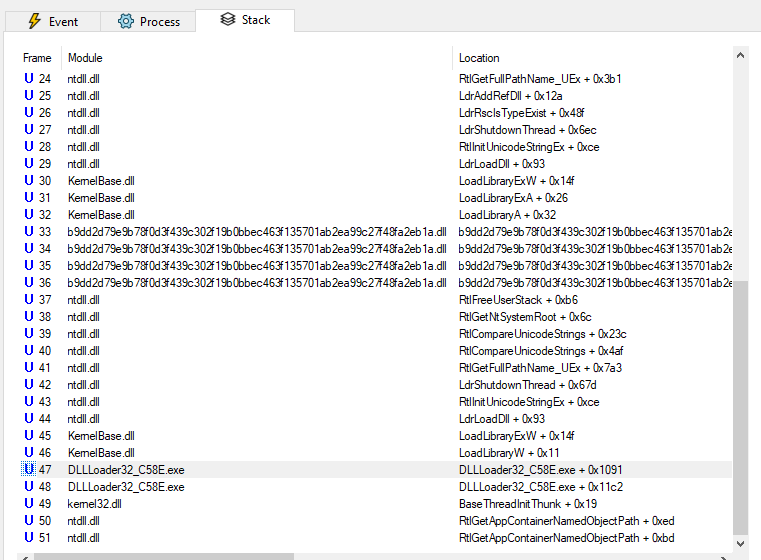The width and height of the screenshot is (761, 560).
Task: Select the Stack tab
Action: pos(245,20)
